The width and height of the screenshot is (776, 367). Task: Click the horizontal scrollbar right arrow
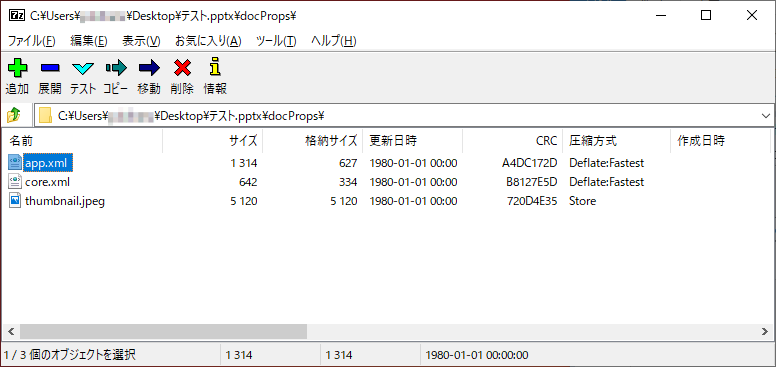[x=766, y=331]
